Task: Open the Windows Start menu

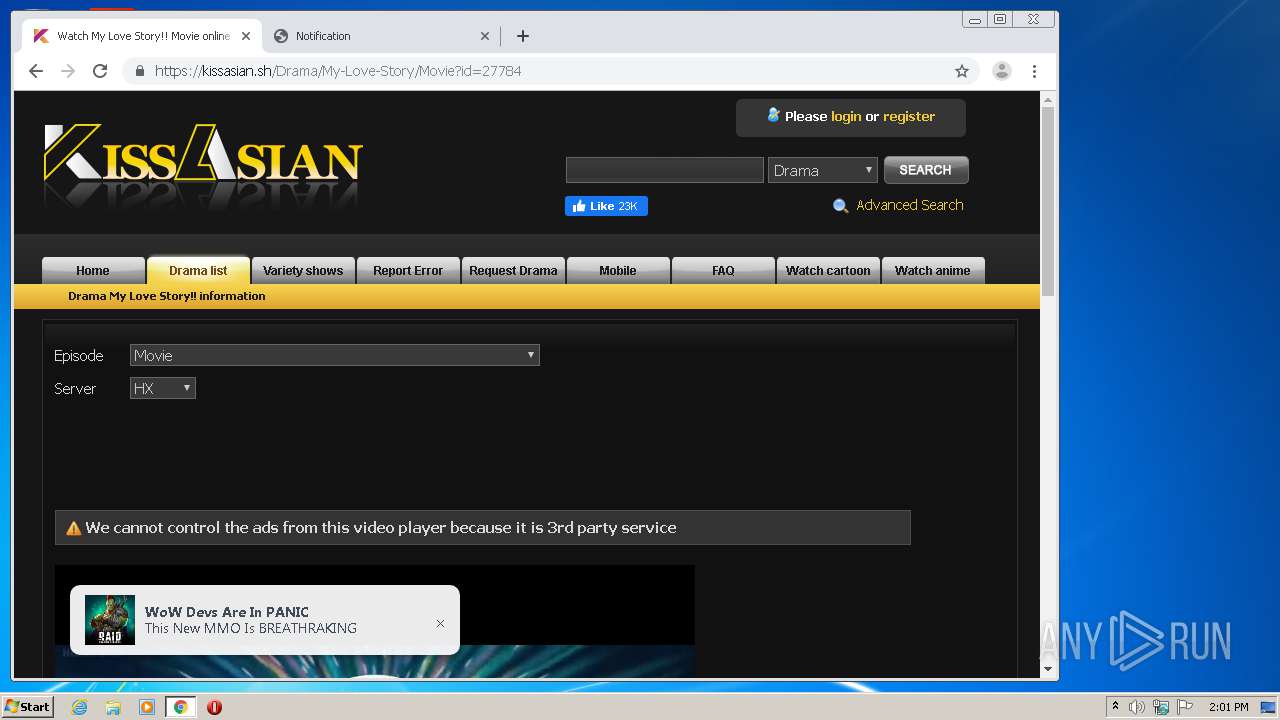Action: click(x=27, y=707)
